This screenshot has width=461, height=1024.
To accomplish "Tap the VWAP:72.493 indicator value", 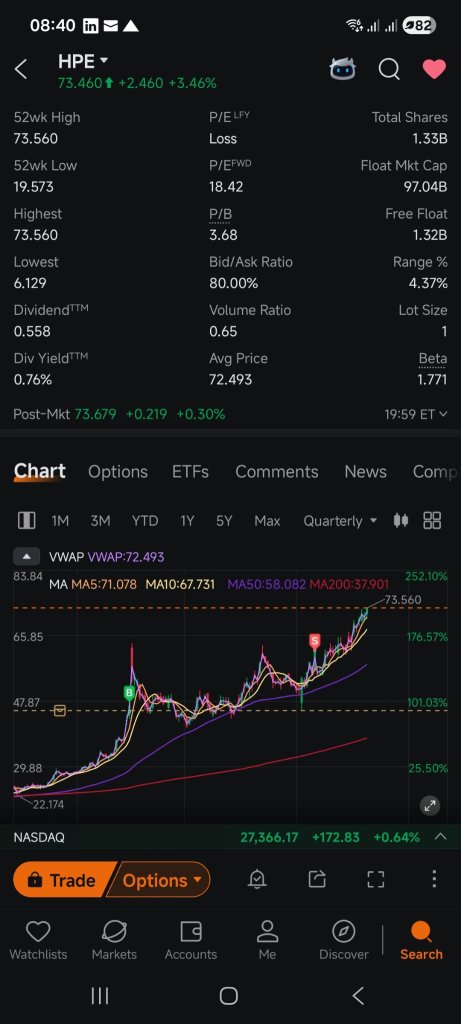I will coord(126,557).
